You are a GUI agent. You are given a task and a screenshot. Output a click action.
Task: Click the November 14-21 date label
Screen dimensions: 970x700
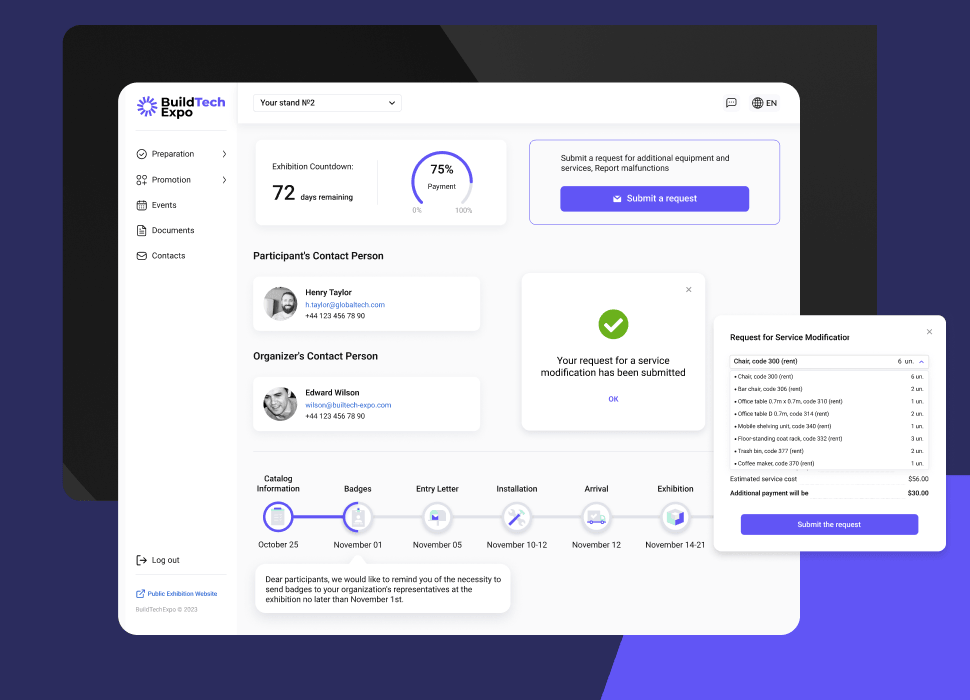point(675,545)
